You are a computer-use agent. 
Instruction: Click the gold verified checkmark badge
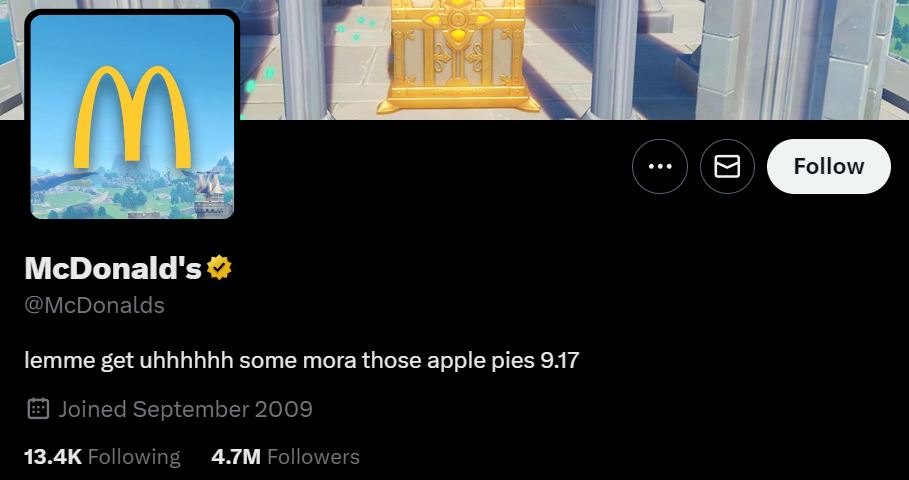pos(219,268)
